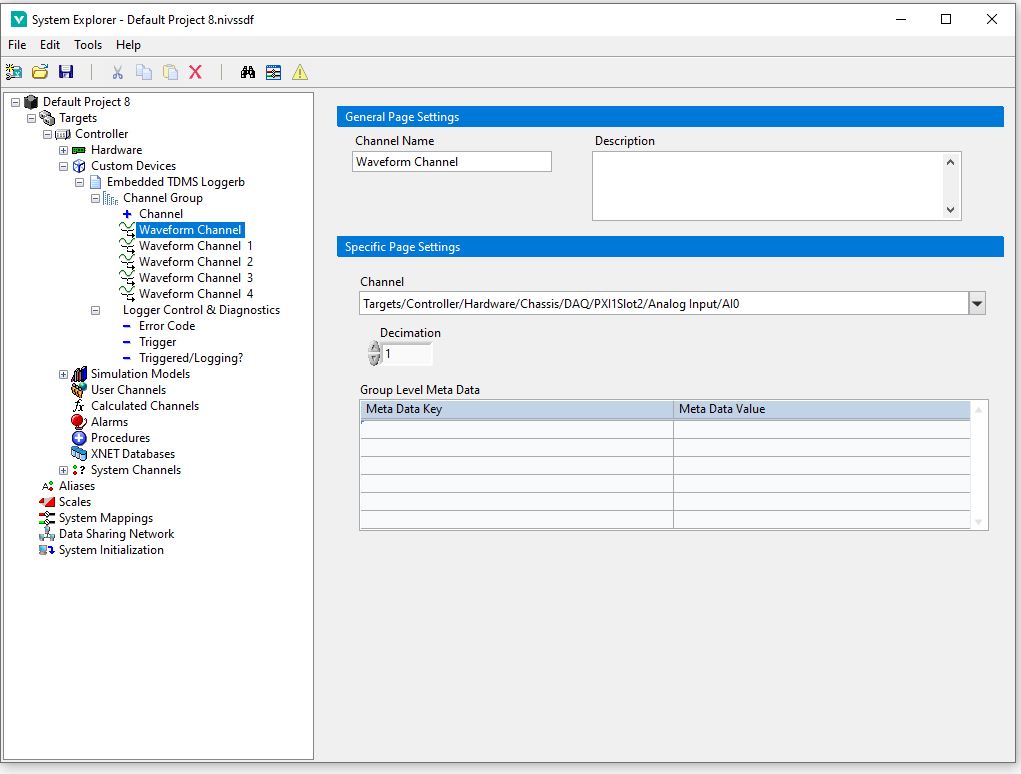This screenshot has height=774, width=1021.
Task: Open the Tools menu
Action: point(88,45)
